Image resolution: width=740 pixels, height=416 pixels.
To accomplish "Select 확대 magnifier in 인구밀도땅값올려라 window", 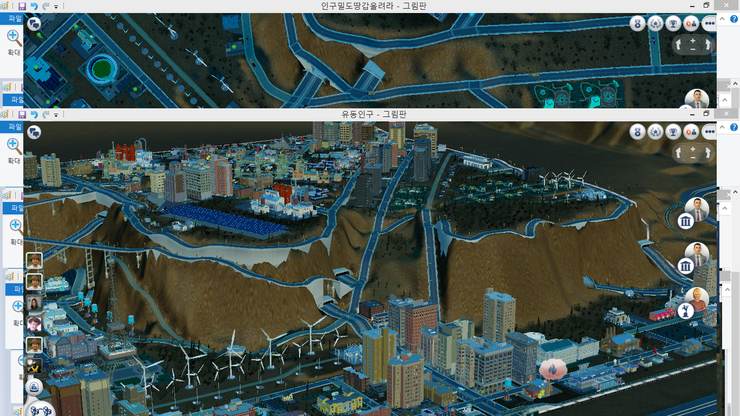I will click(13, 37).
